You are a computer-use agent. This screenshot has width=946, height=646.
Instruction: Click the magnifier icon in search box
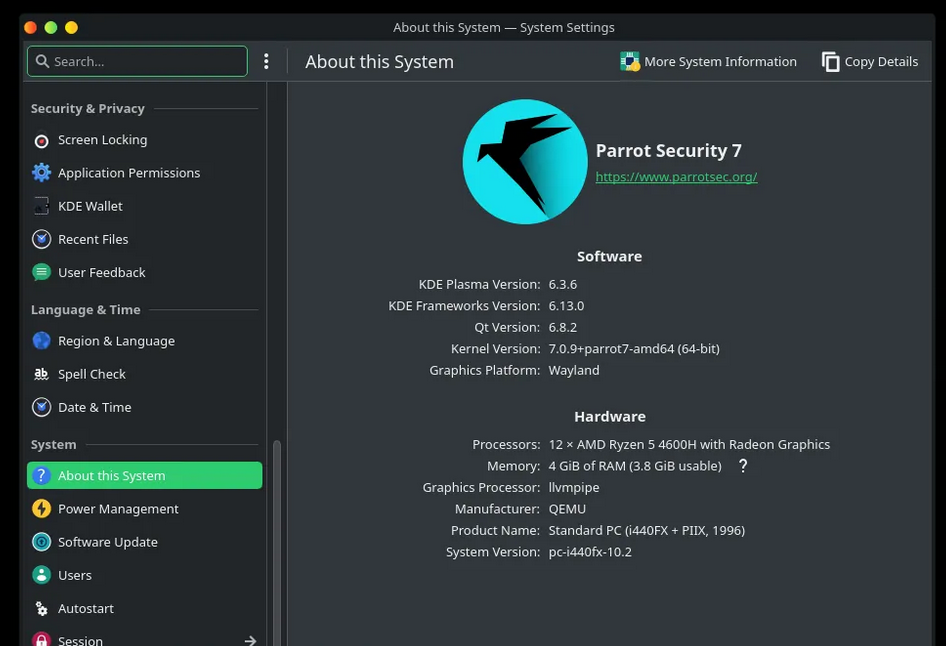42,61
